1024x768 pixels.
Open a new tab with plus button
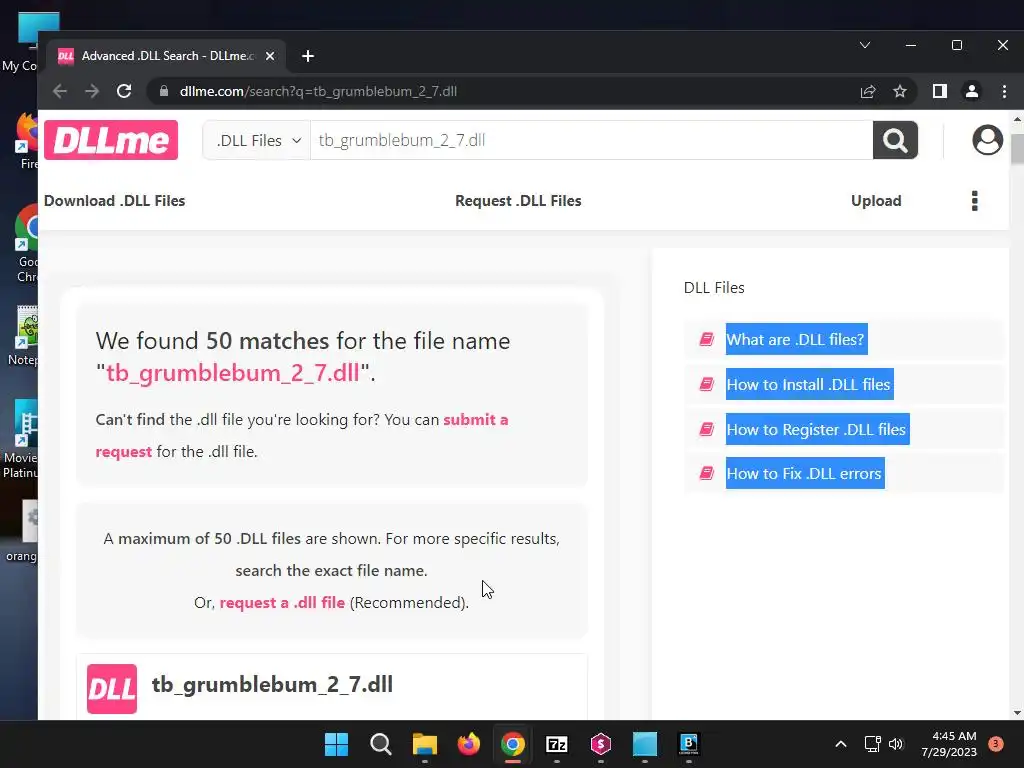[308, 56]
